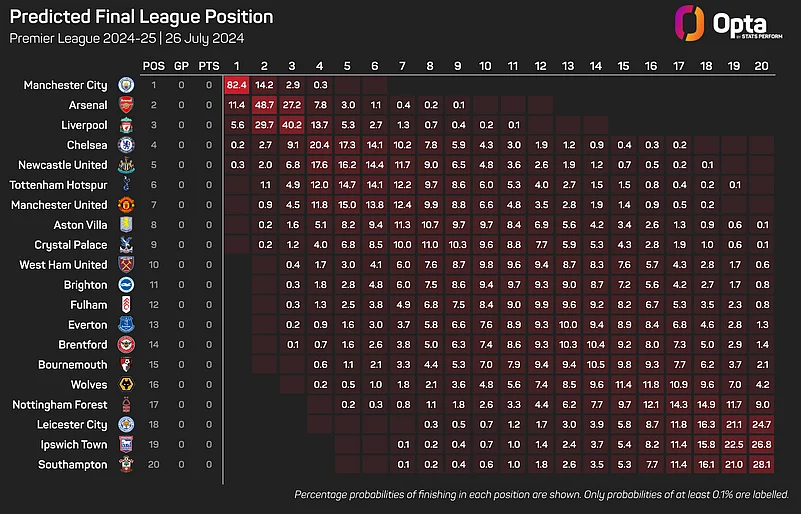Select the POS column header
This screenshot has width=801, height=514.
pos(154,65)
